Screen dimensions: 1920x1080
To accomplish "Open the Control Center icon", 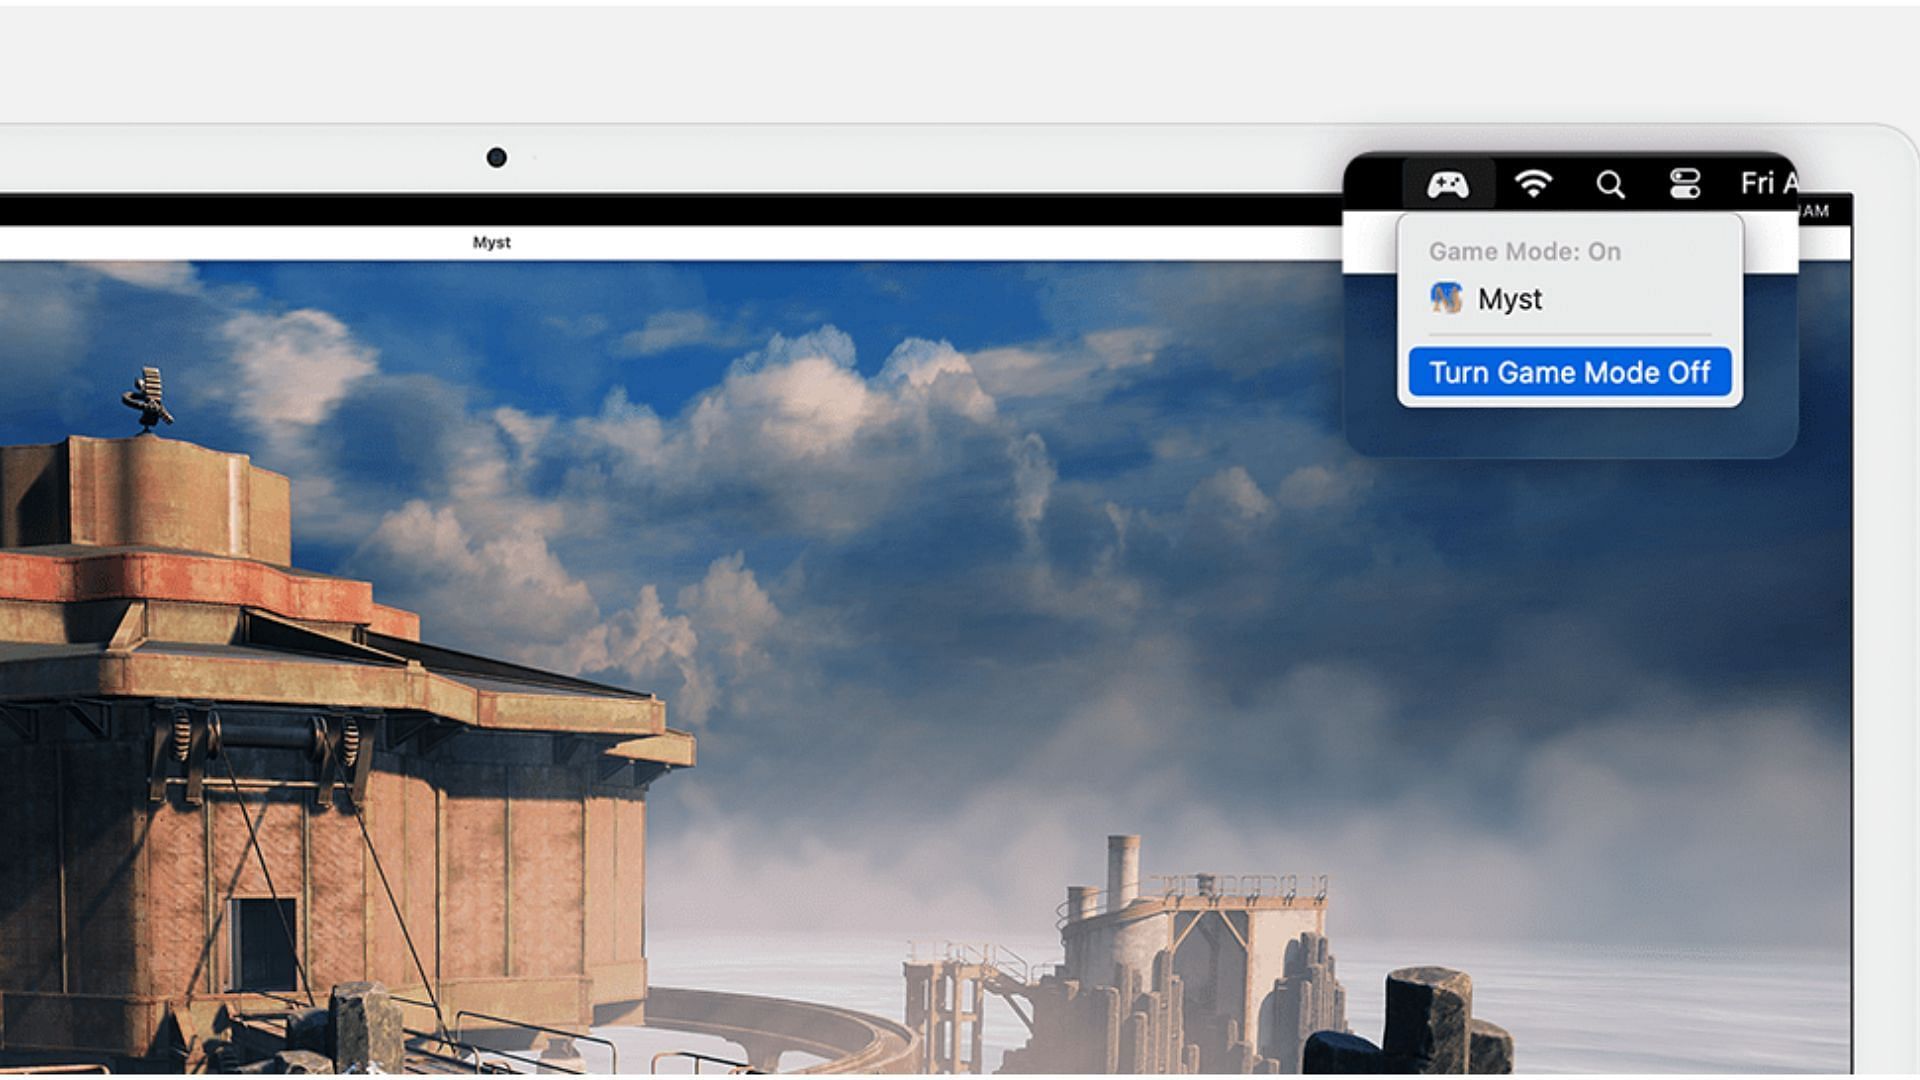I will [x=1685, y=184].
